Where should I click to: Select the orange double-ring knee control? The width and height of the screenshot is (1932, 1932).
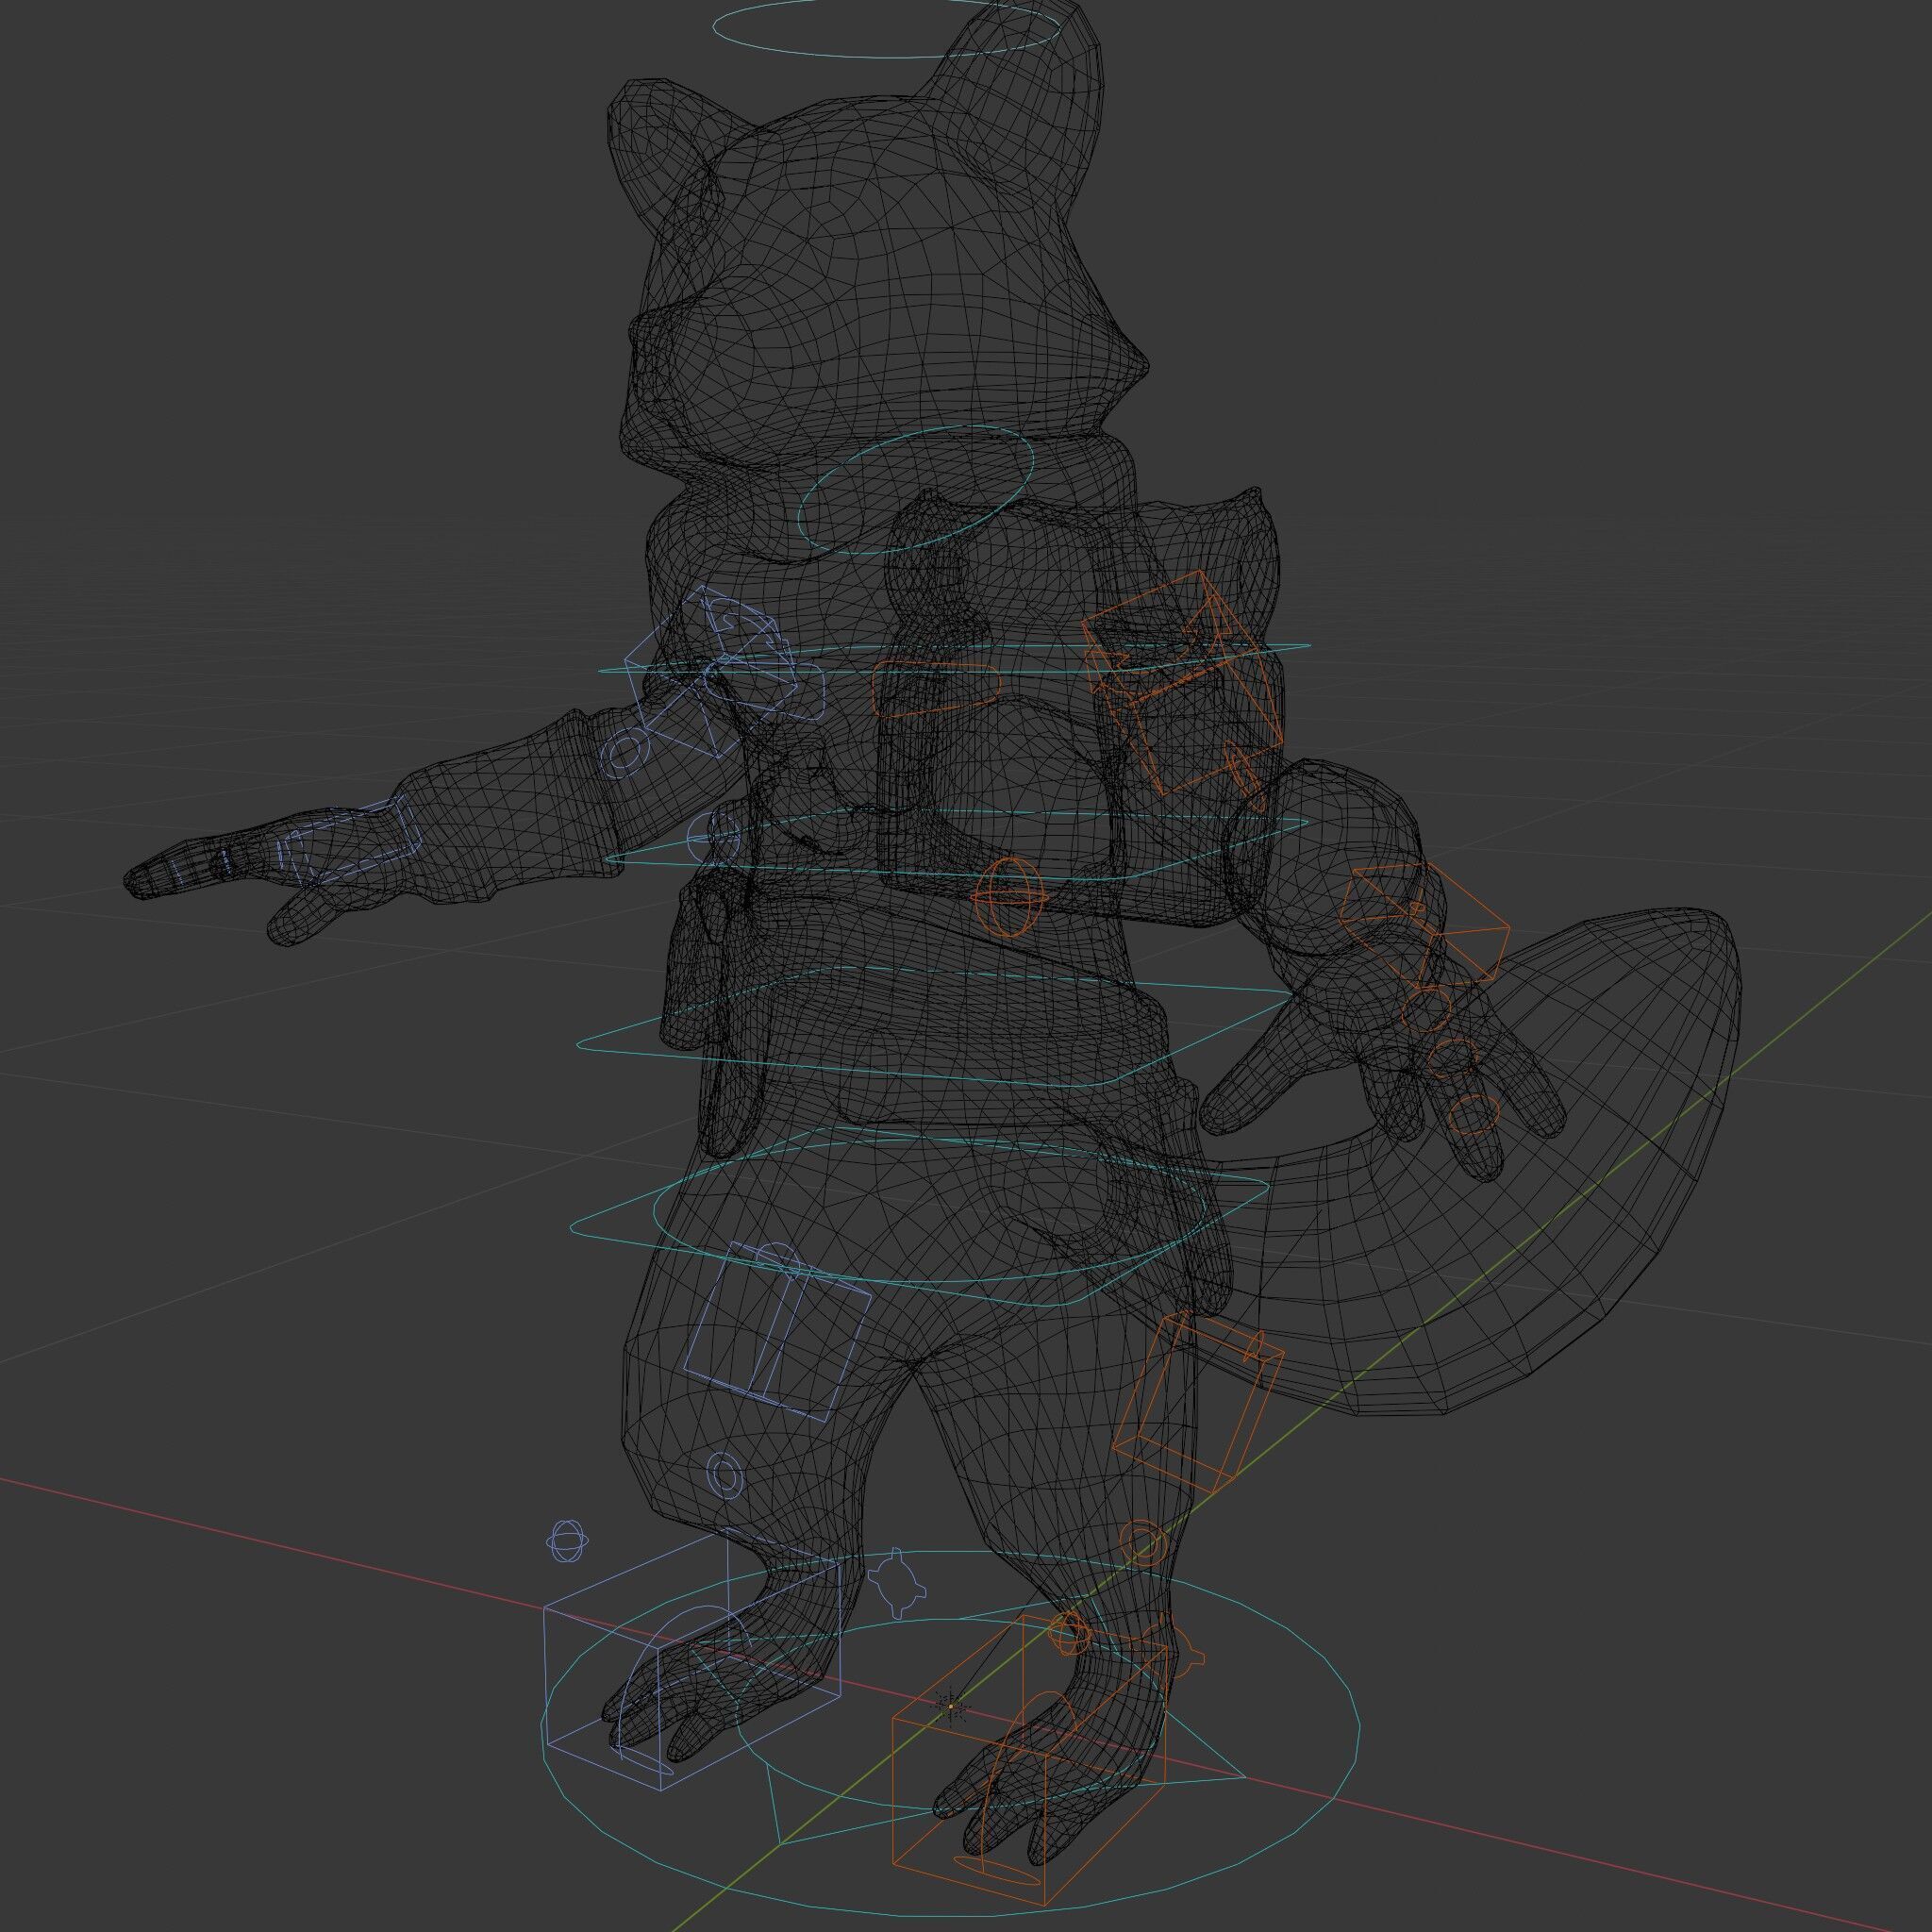(x=1142, y=1545)
